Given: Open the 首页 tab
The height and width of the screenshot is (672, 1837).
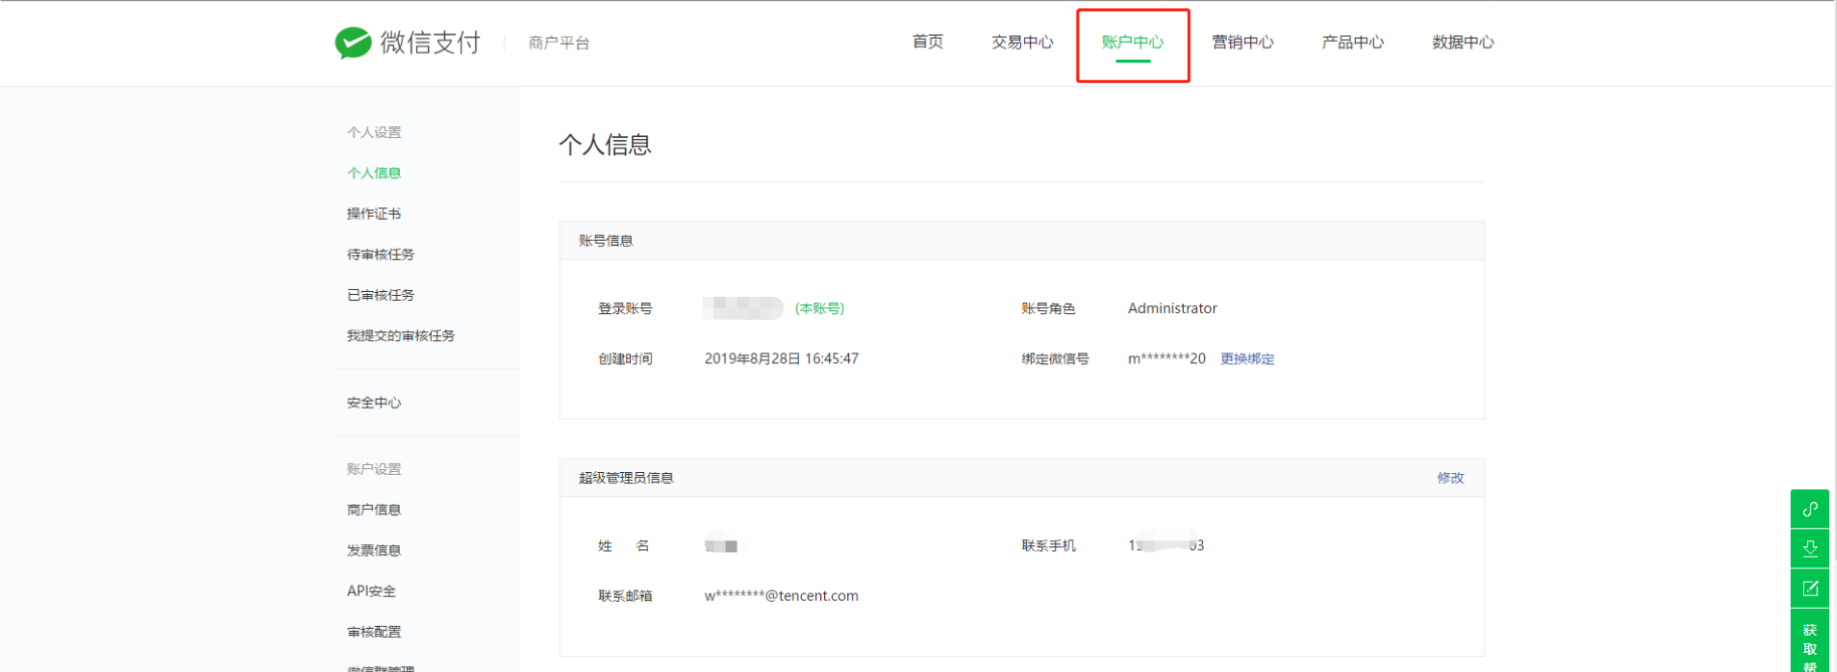Looking at the screenshot, I should point(927,42).
